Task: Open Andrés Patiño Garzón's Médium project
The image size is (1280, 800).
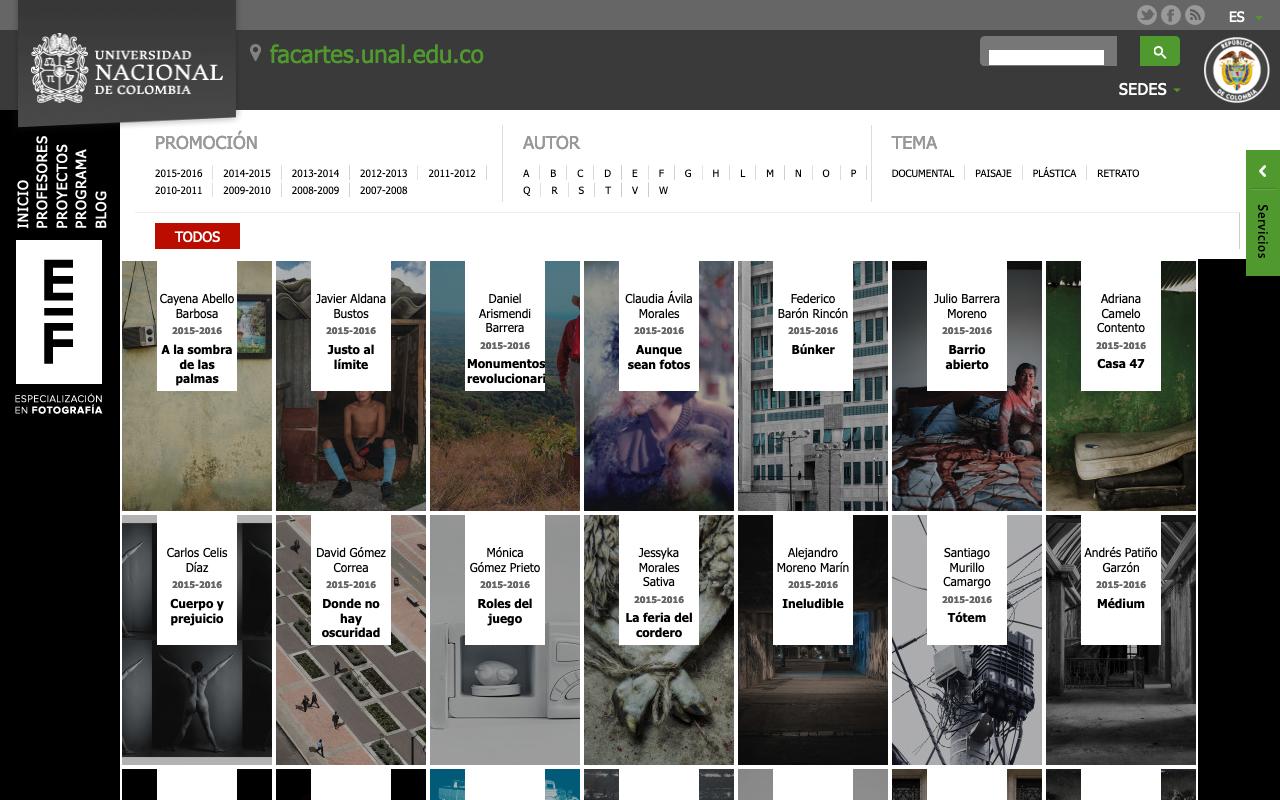Action: pyautogui.click(x=1121, y=640)
